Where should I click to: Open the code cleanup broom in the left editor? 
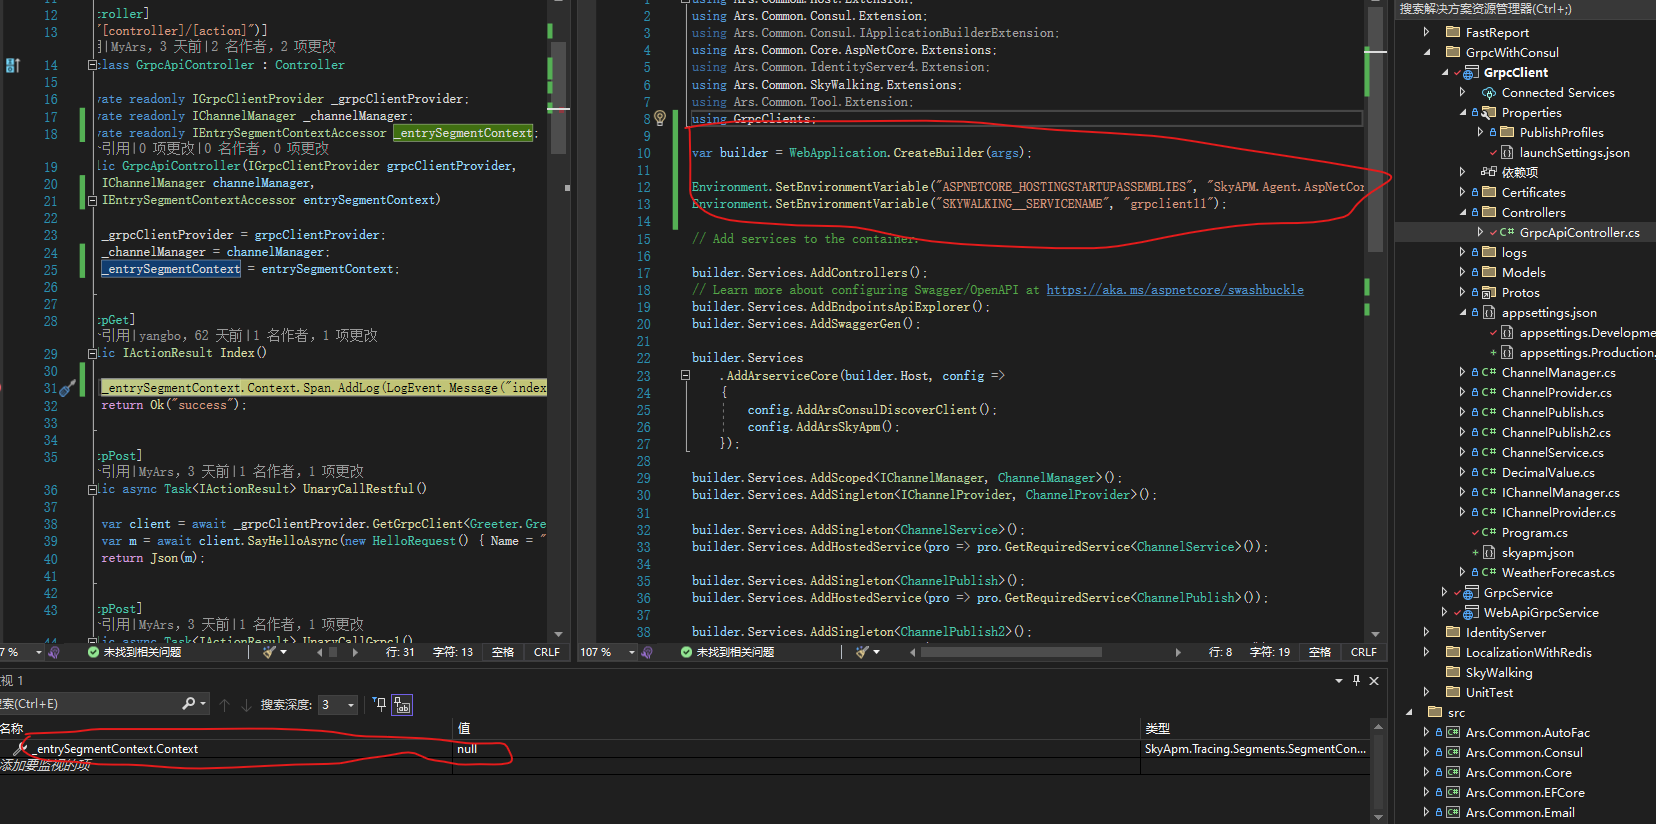[268, 652]
